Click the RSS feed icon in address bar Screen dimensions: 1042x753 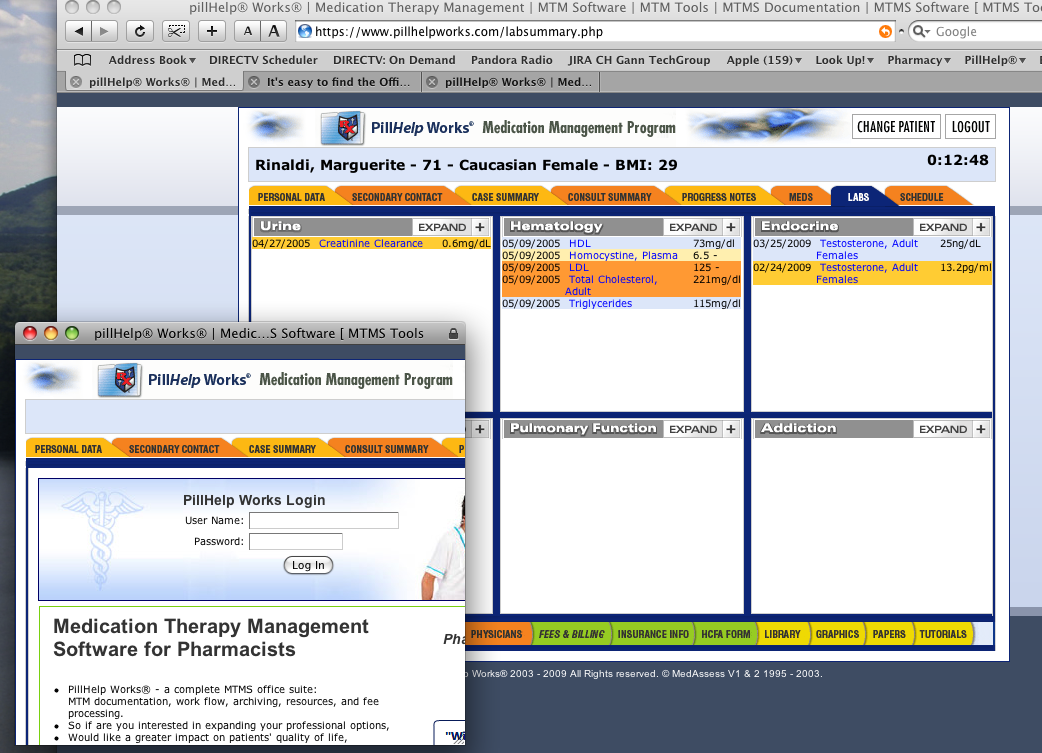[885, 32]
